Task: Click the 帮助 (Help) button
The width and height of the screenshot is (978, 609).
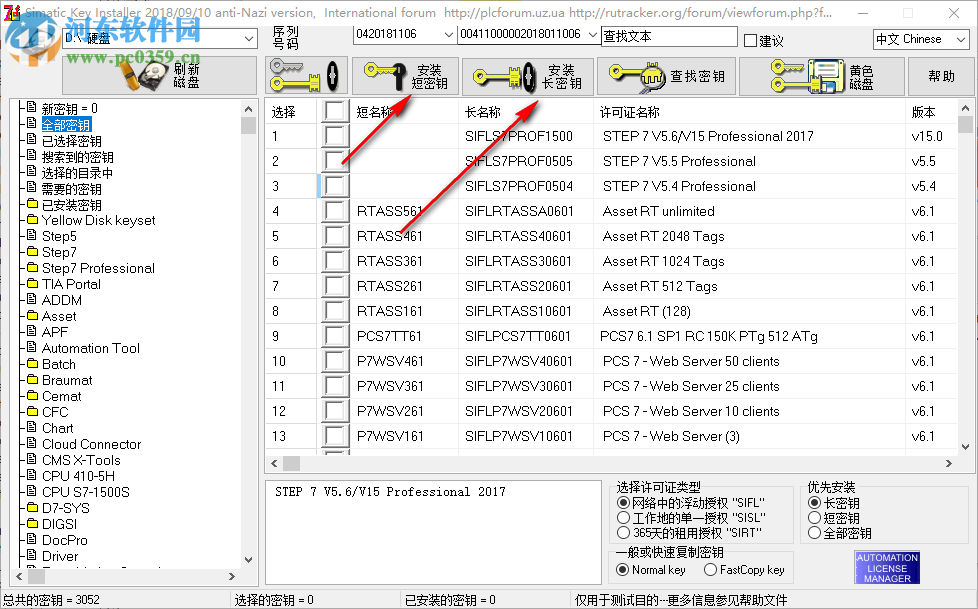Action: coord(940,74)
